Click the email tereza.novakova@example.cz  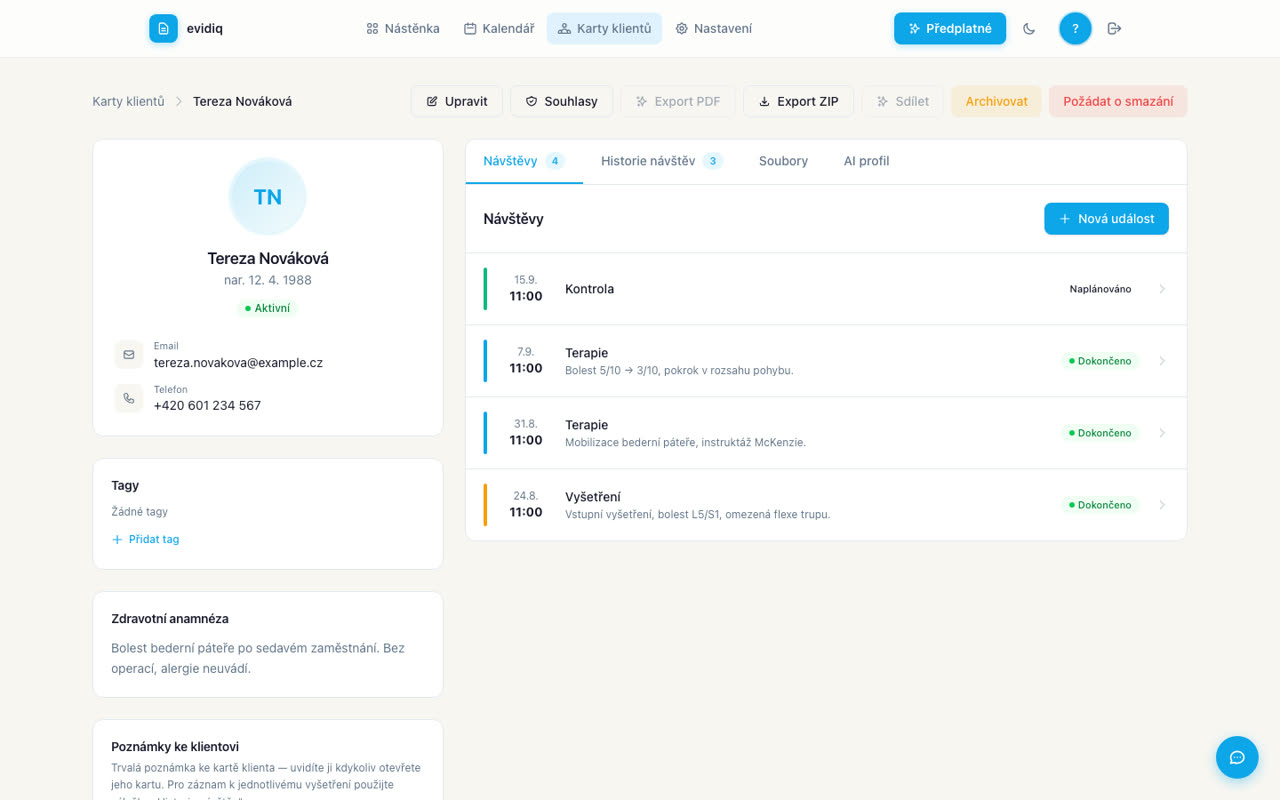[238, 363]
